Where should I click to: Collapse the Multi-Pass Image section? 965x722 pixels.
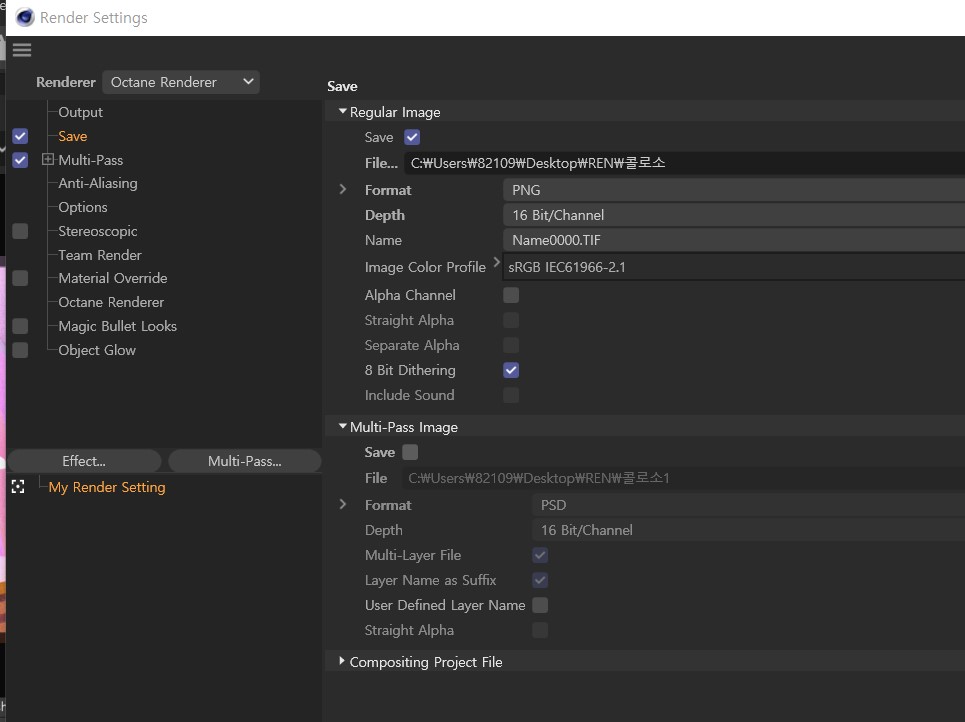(343, 426)
